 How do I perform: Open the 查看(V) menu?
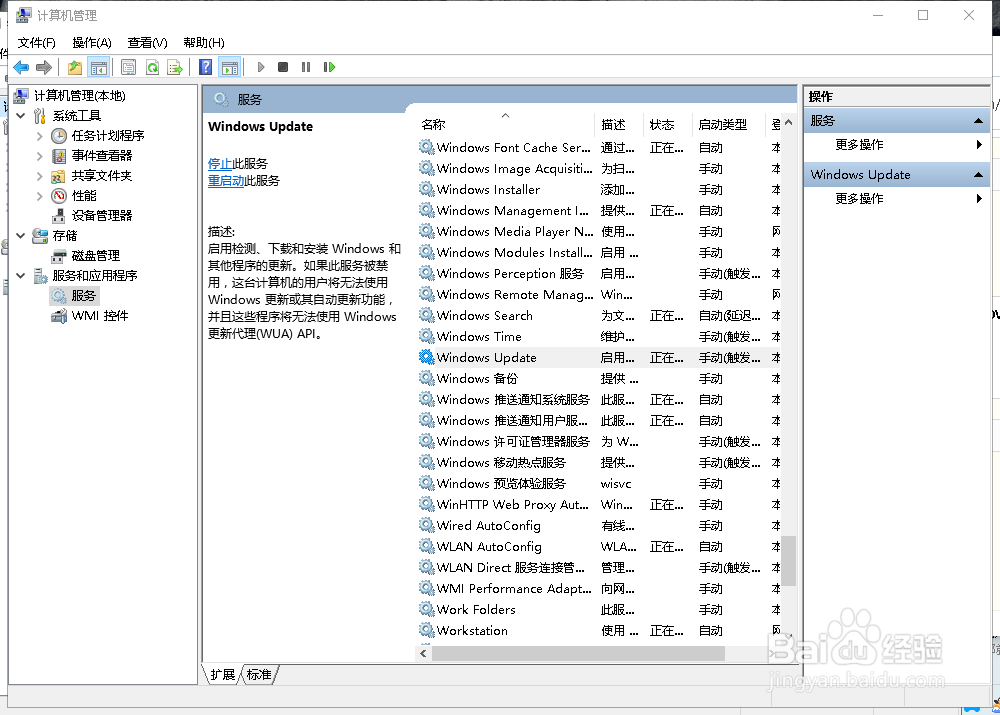147,43
